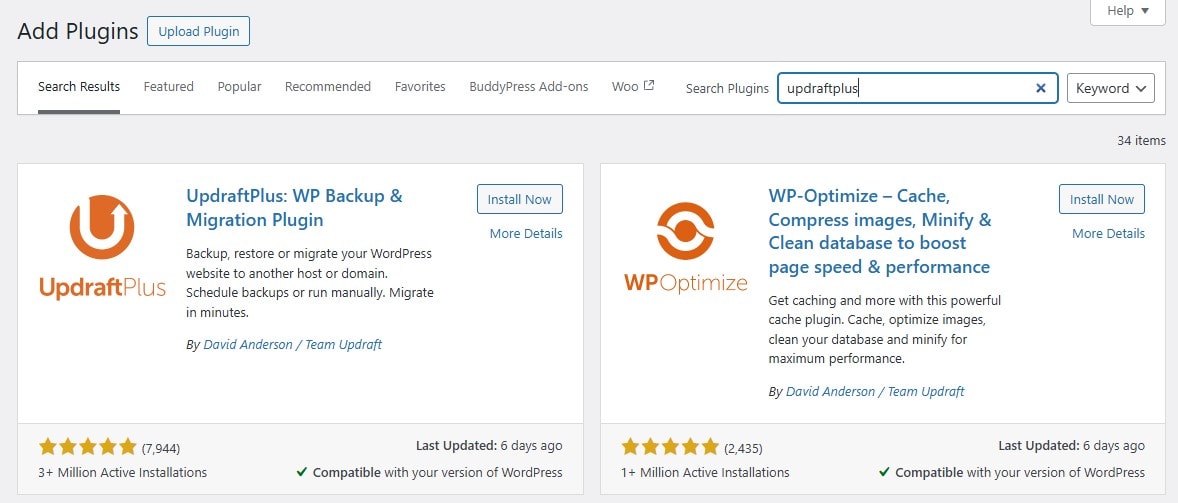Click UpdraftPlus Last Updated 6 days ago

tap(489, 446)
